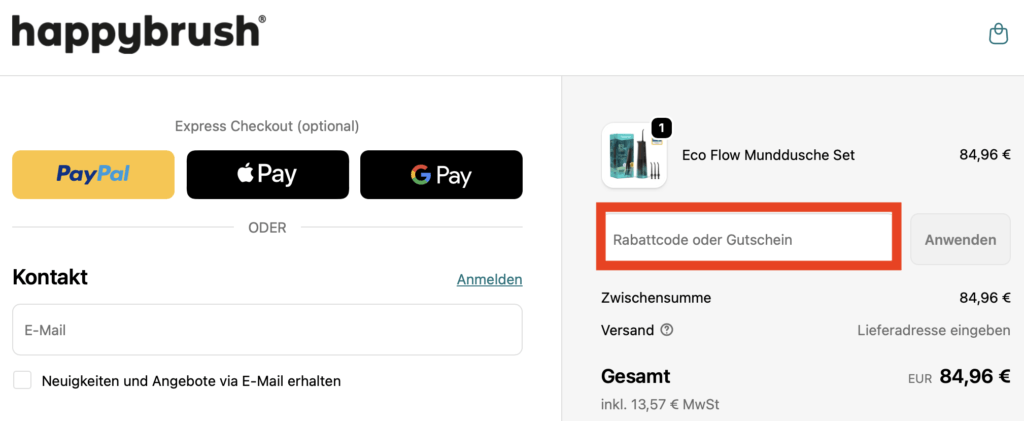Click the 'Lieferadresse eingeben' shipping text

[x=933, y=330]
